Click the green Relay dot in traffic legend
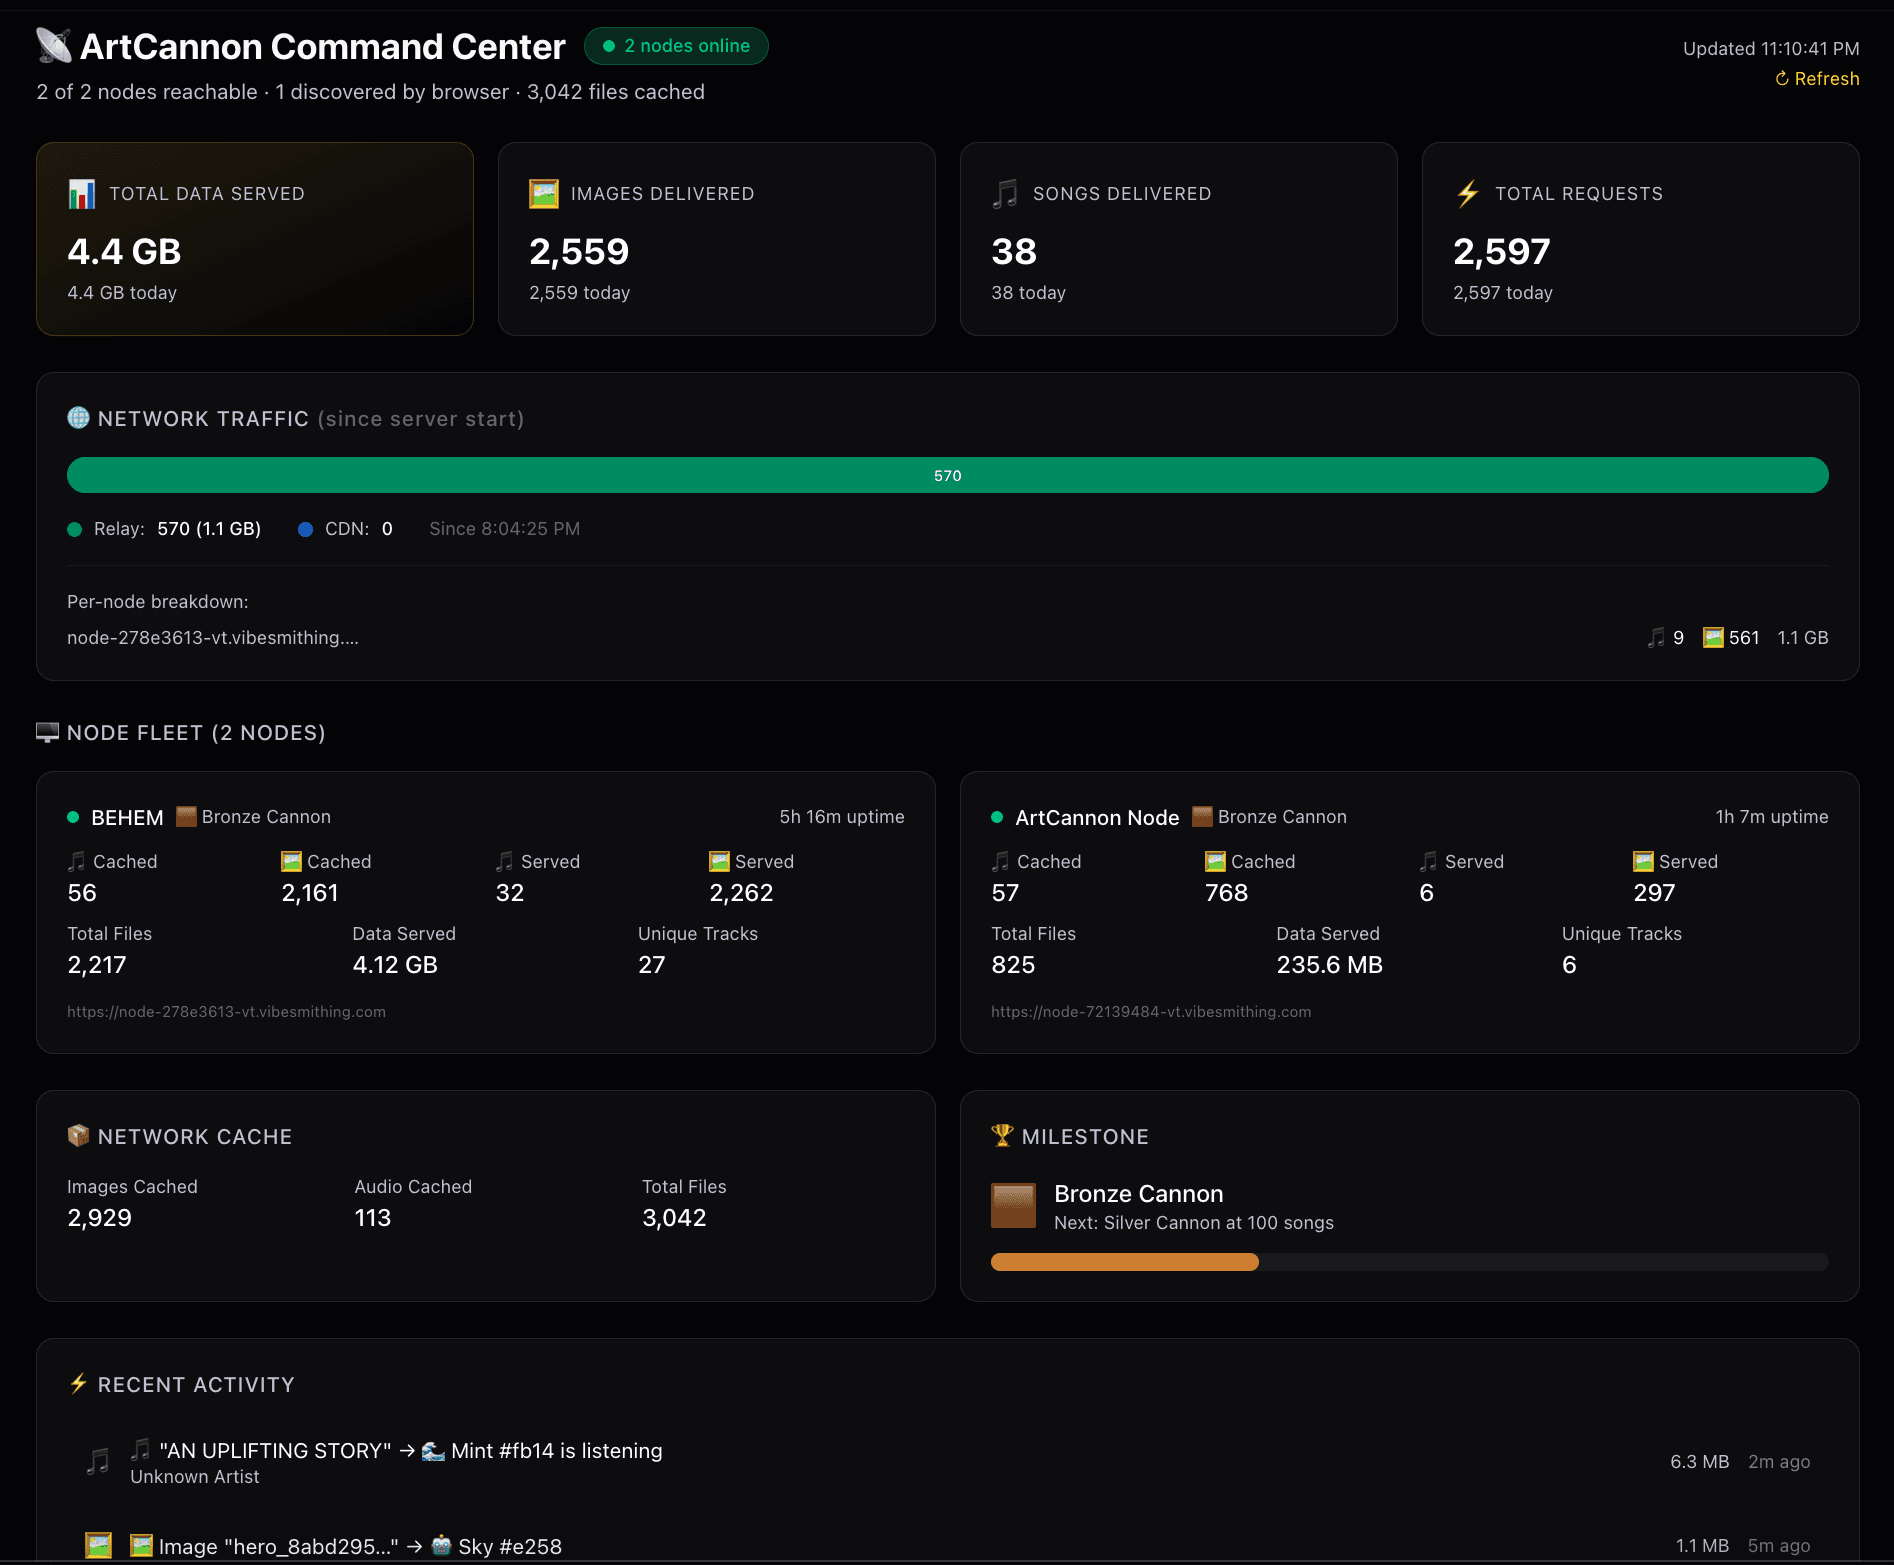 [74, 529]
